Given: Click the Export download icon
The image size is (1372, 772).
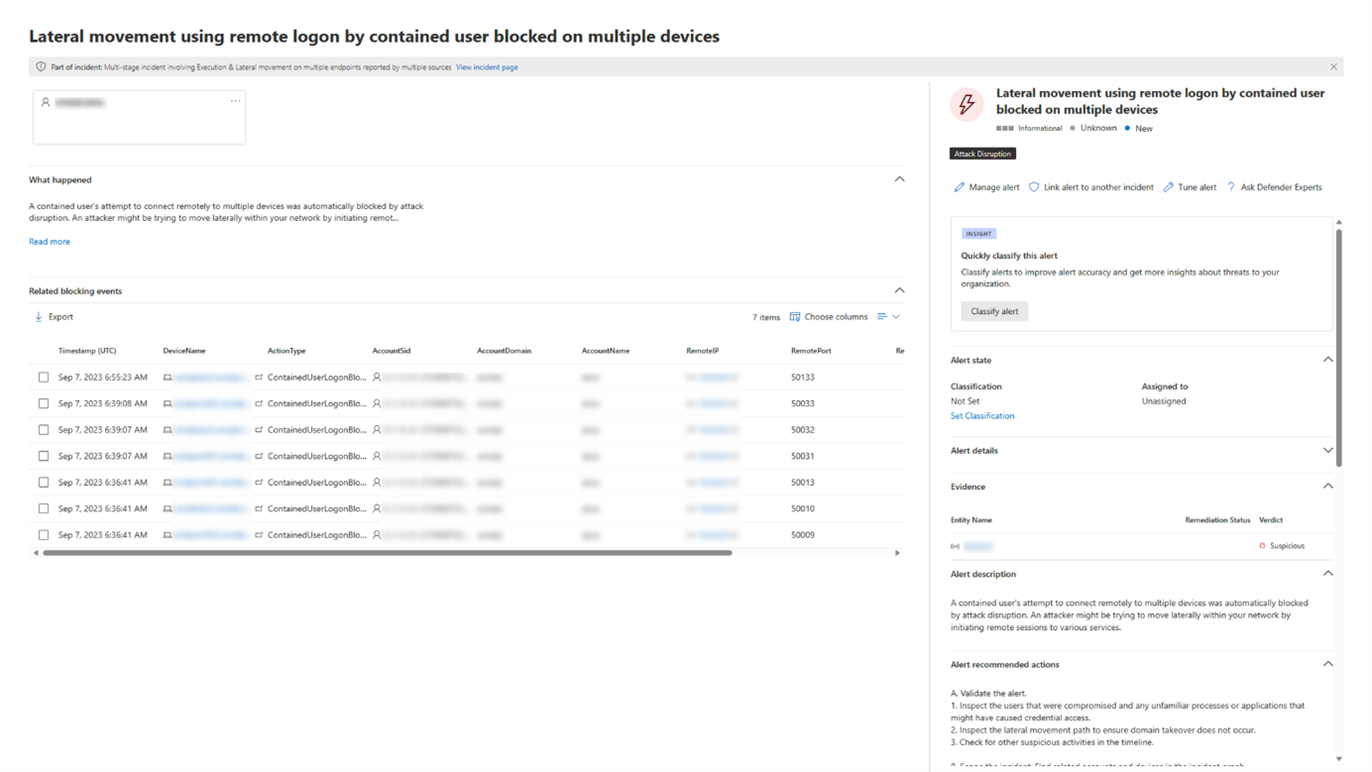Looking at the screenshot, I should coord(39,316).
